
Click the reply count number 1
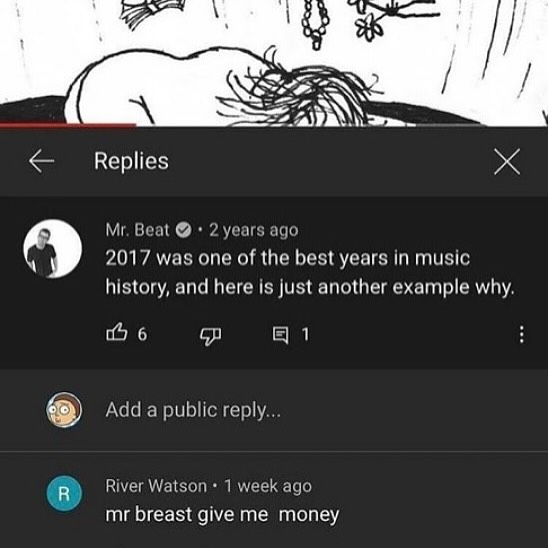[x=305, y=334]
